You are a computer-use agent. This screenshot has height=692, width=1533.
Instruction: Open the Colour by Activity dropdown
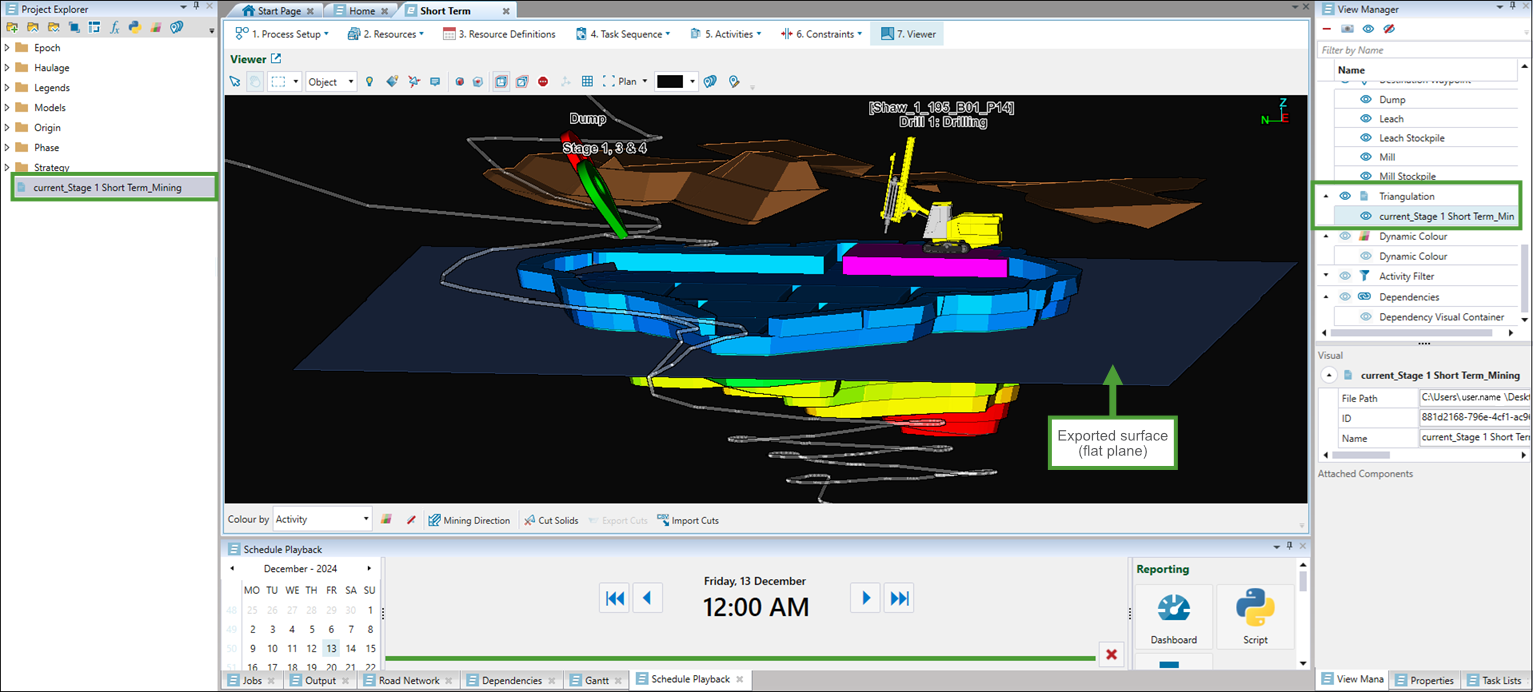(x=321, y=520)
